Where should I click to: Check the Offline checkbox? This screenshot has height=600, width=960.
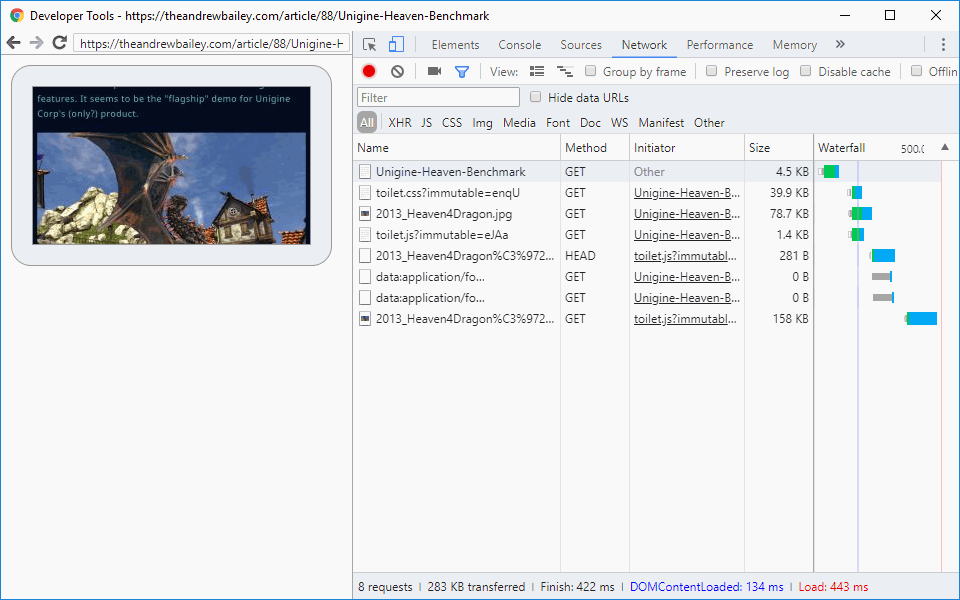pos(916,71)
